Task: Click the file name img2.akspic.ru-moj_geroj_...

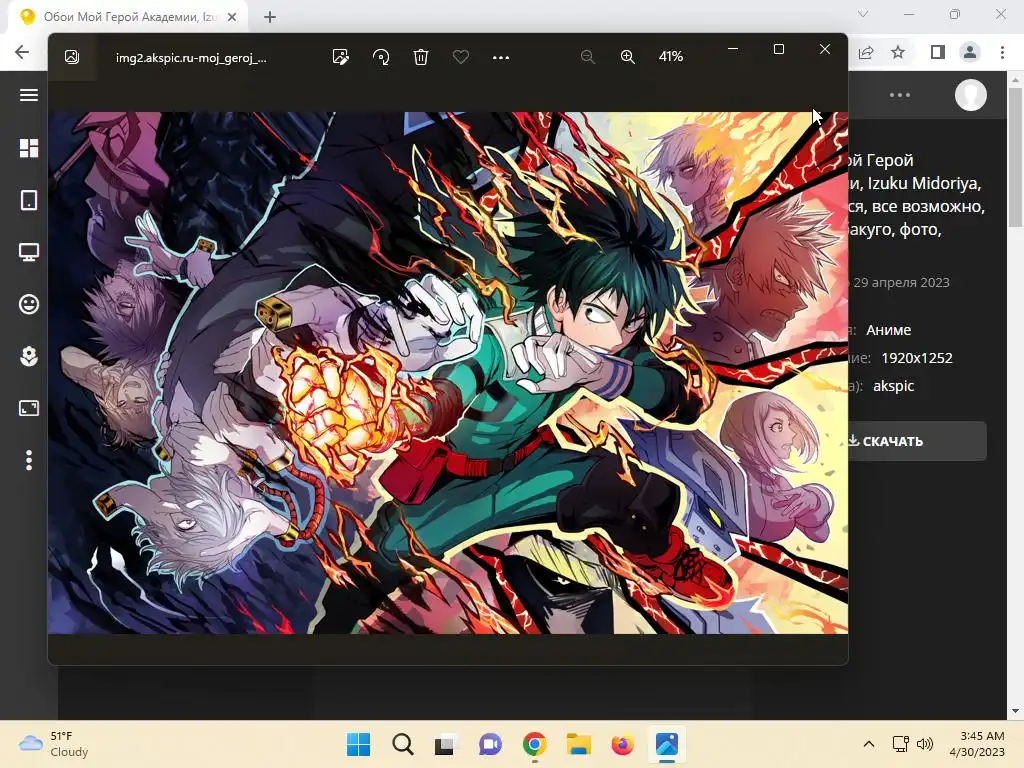Action: pyautogui.click(x=191, y=58)
